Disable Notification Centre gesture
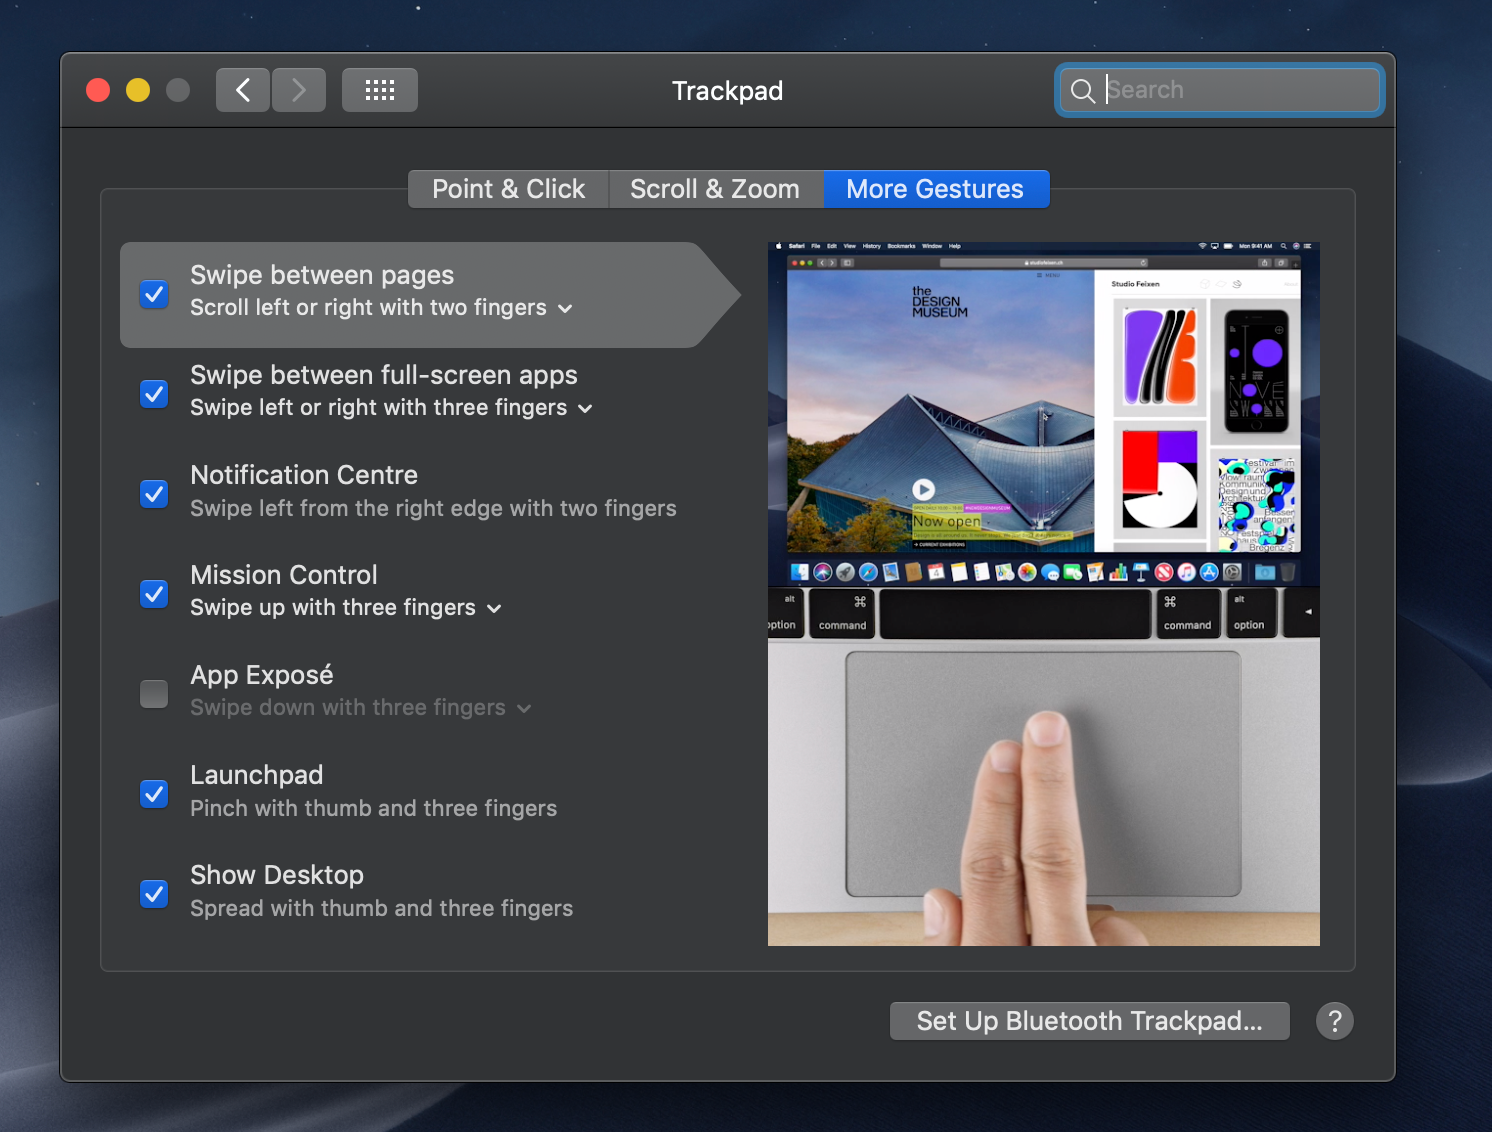 (154, 494)
